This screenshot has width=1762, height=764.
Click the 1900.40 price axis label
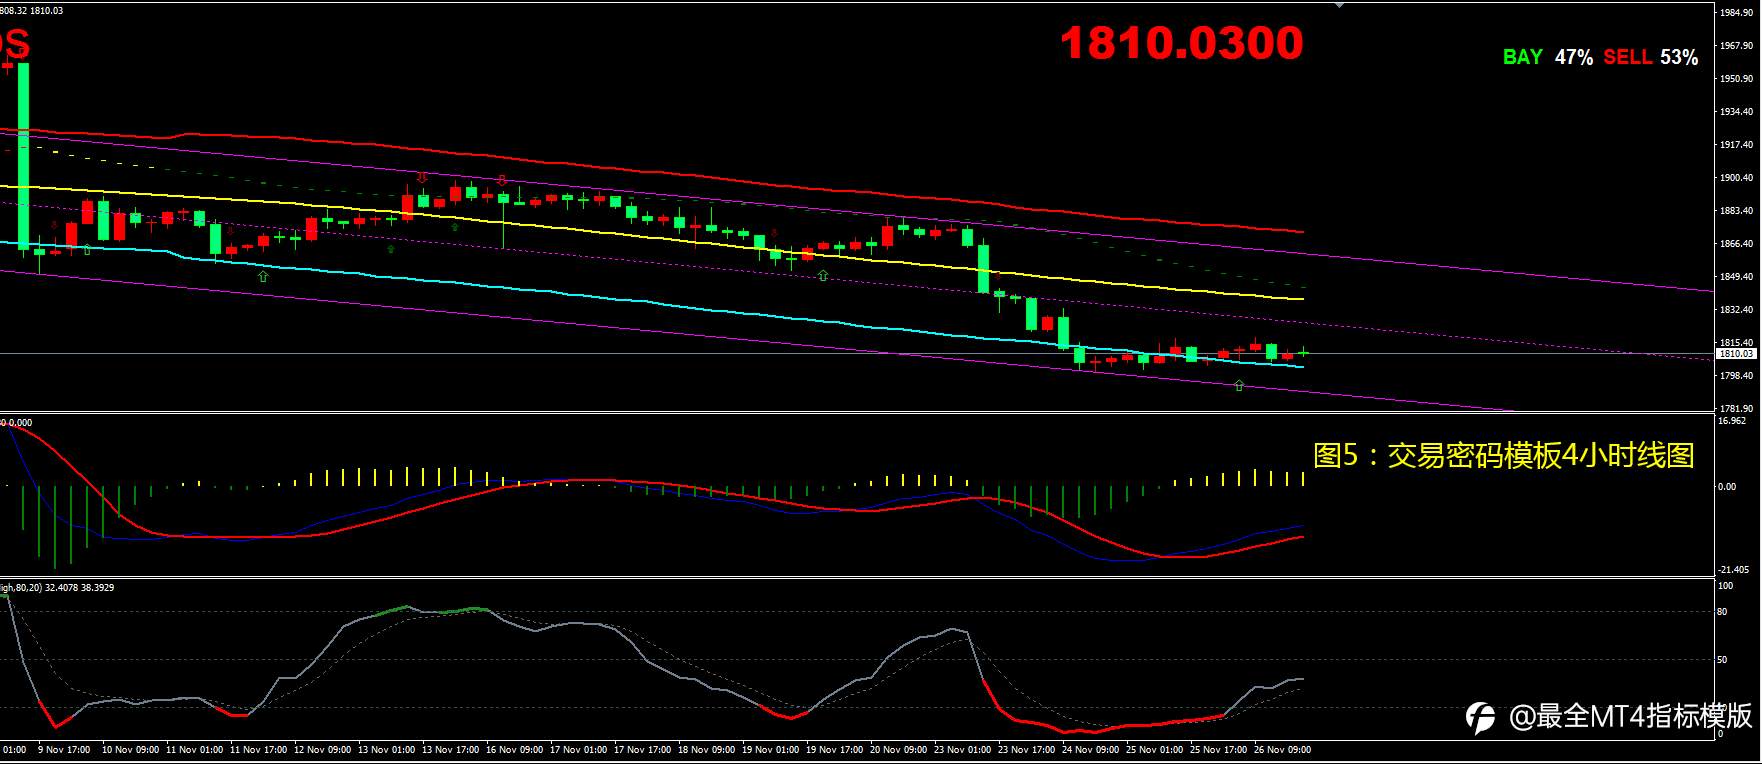click(1736, 178)
